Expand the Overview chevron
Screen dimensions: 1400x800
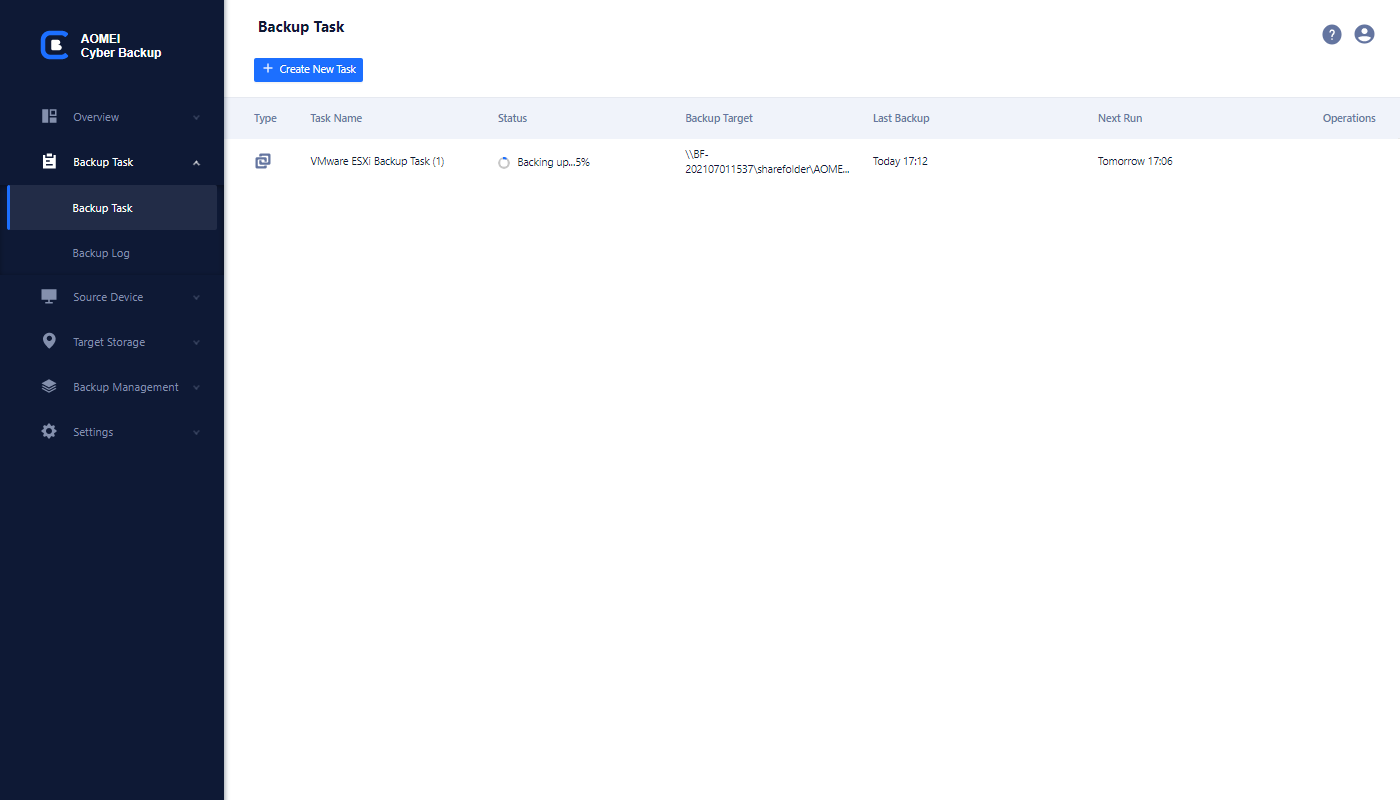[196, 118]
